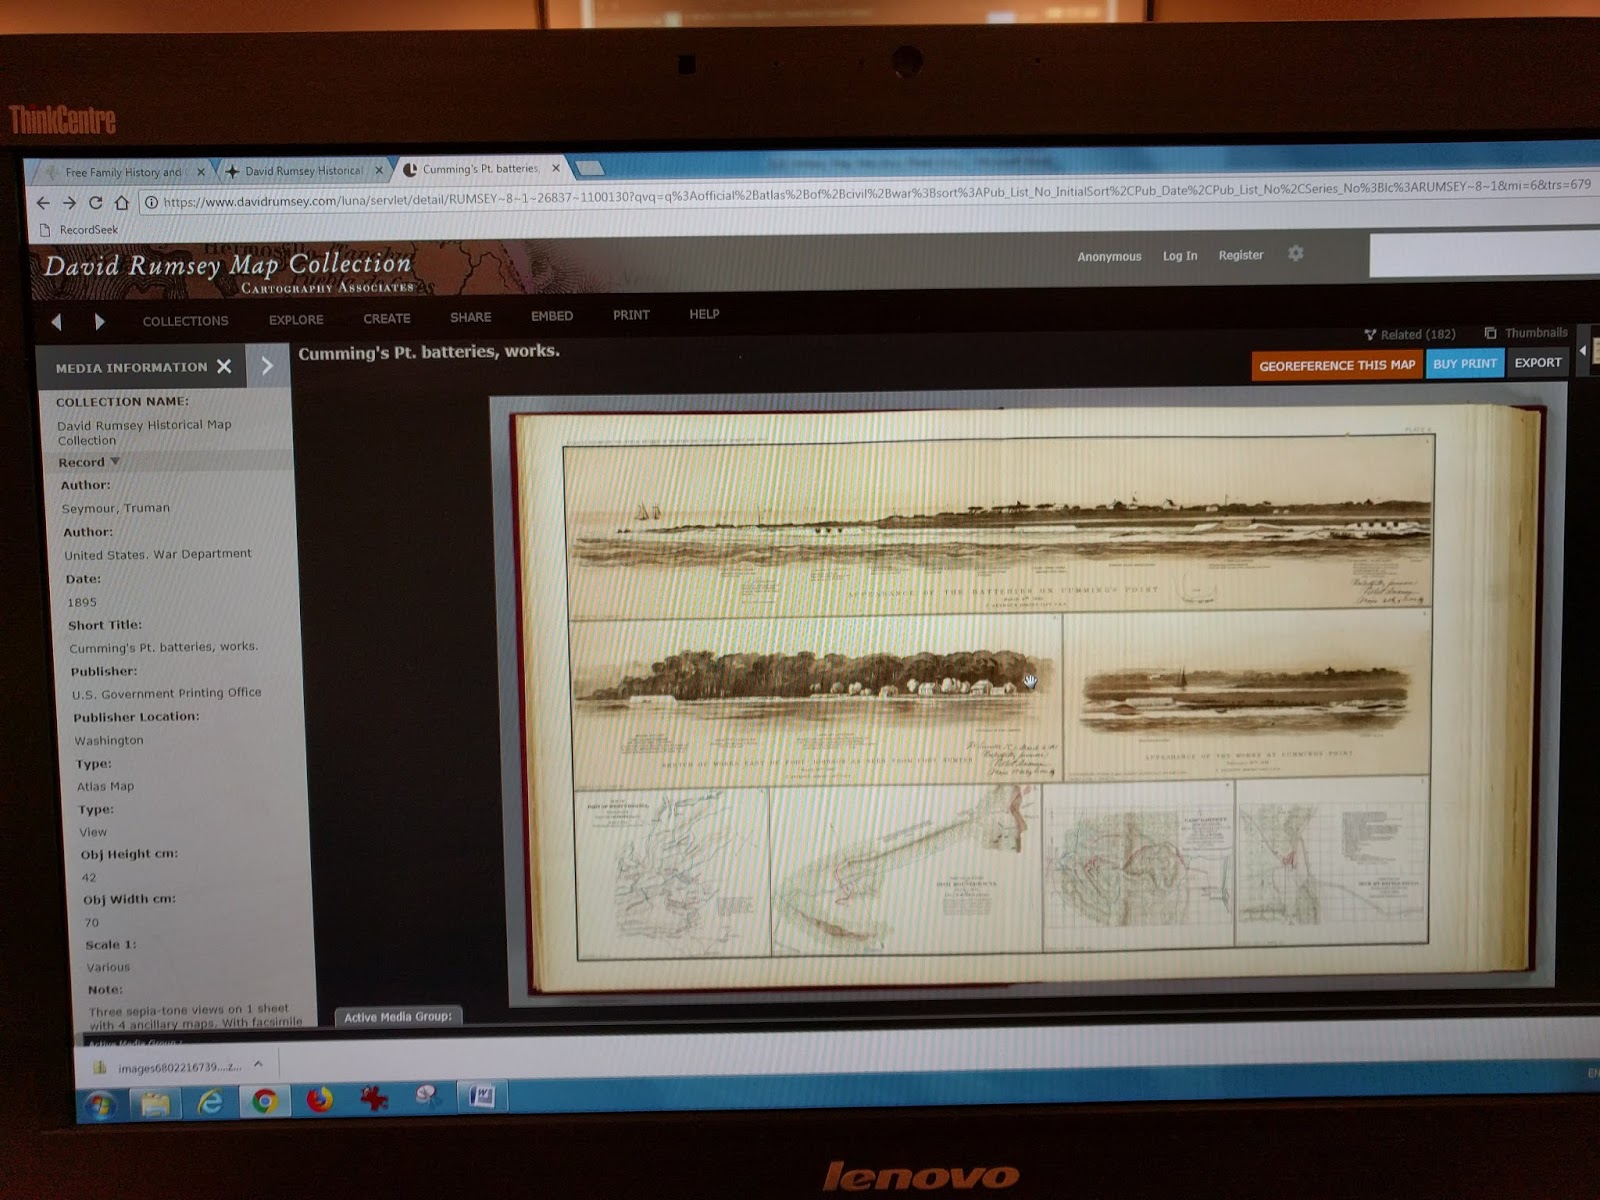
Task: Open File Explorer from taskbar
Action: (156, 1104)
